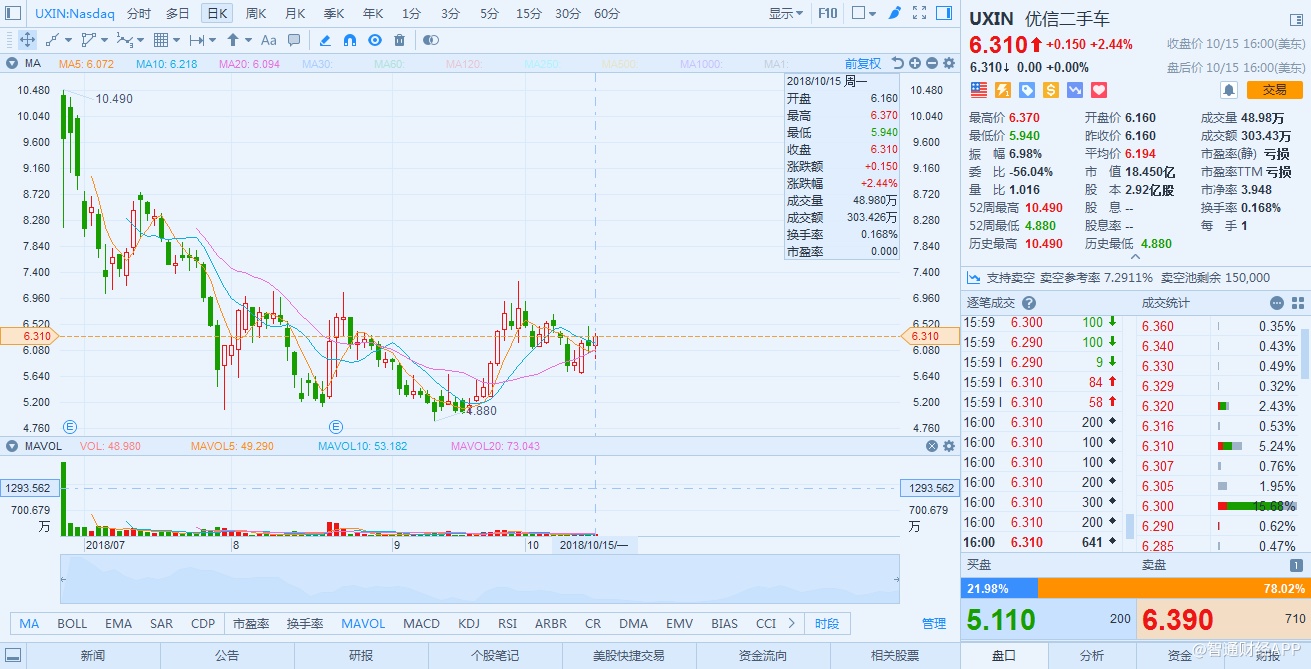The width and height of the screenshot is (1311, 669).
Task: Open the 显示 display dropdown
Action: click(x=786, y=13)
